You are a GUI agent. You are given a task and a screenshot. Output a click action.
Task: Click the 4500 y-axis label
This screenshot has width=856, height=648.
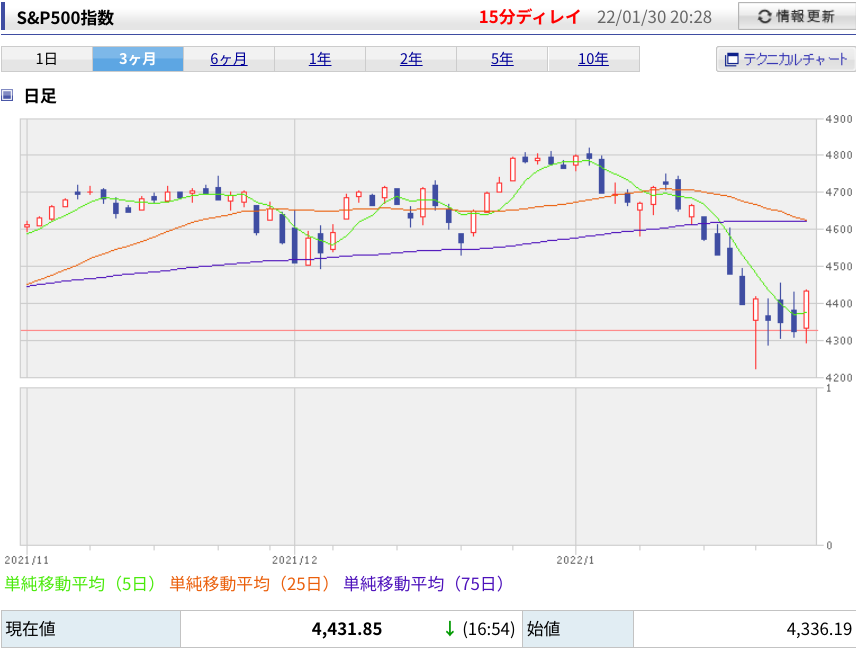[x=839, y=266]
